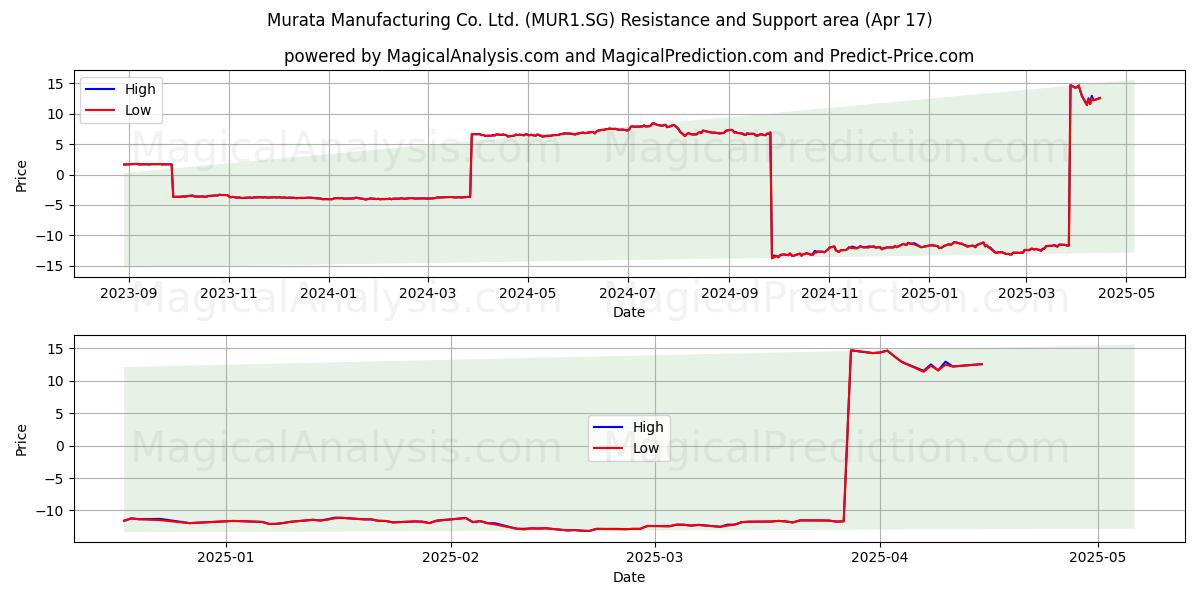Click the 'Price' y-axis label of top chart

22,175
